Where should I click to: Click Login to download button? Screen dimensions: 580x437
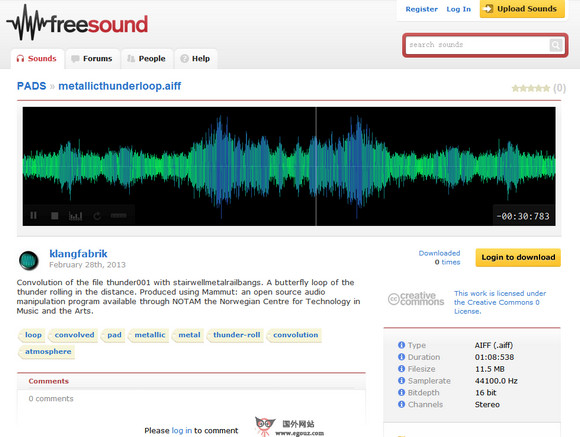pos(518,257)
